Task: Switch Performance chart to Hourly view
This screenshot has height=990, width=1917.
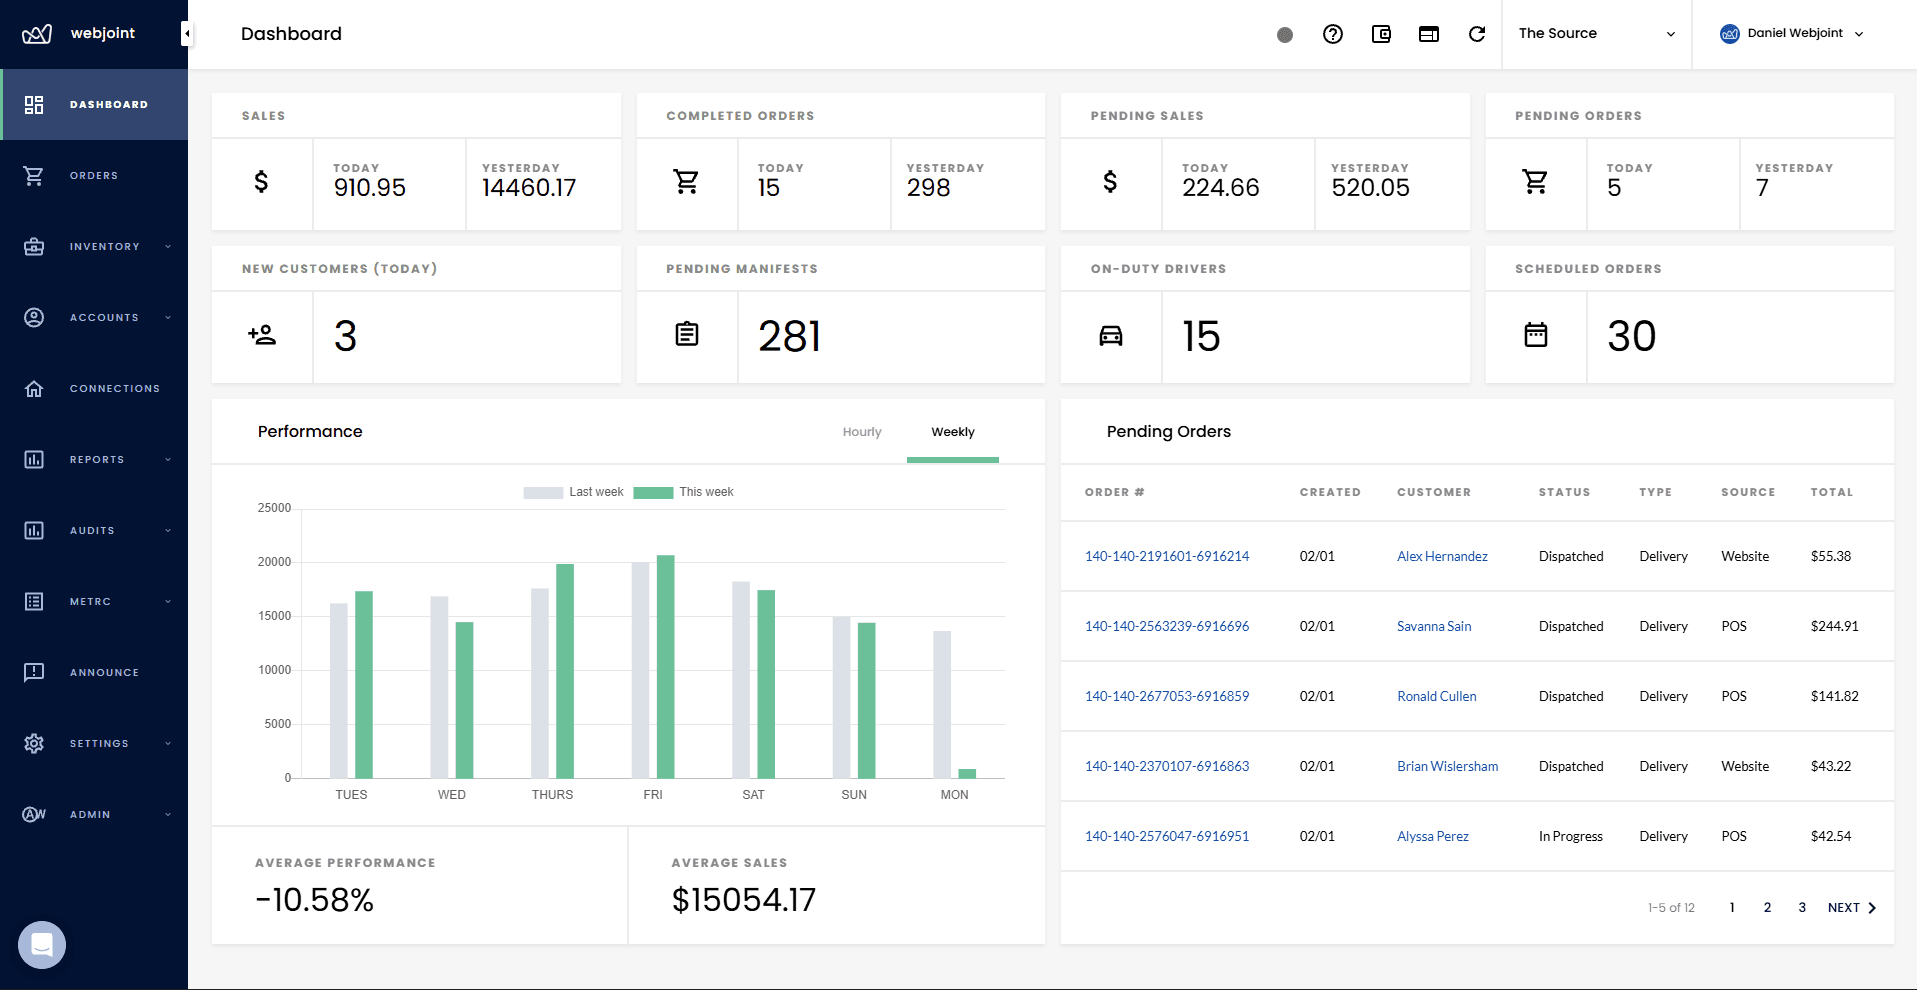Action: tap(861, 431)
